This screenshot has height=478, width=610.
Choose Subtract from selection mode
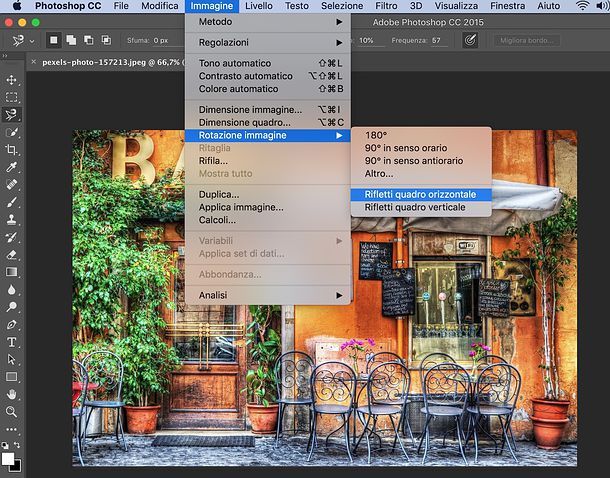tap(88, 40)
